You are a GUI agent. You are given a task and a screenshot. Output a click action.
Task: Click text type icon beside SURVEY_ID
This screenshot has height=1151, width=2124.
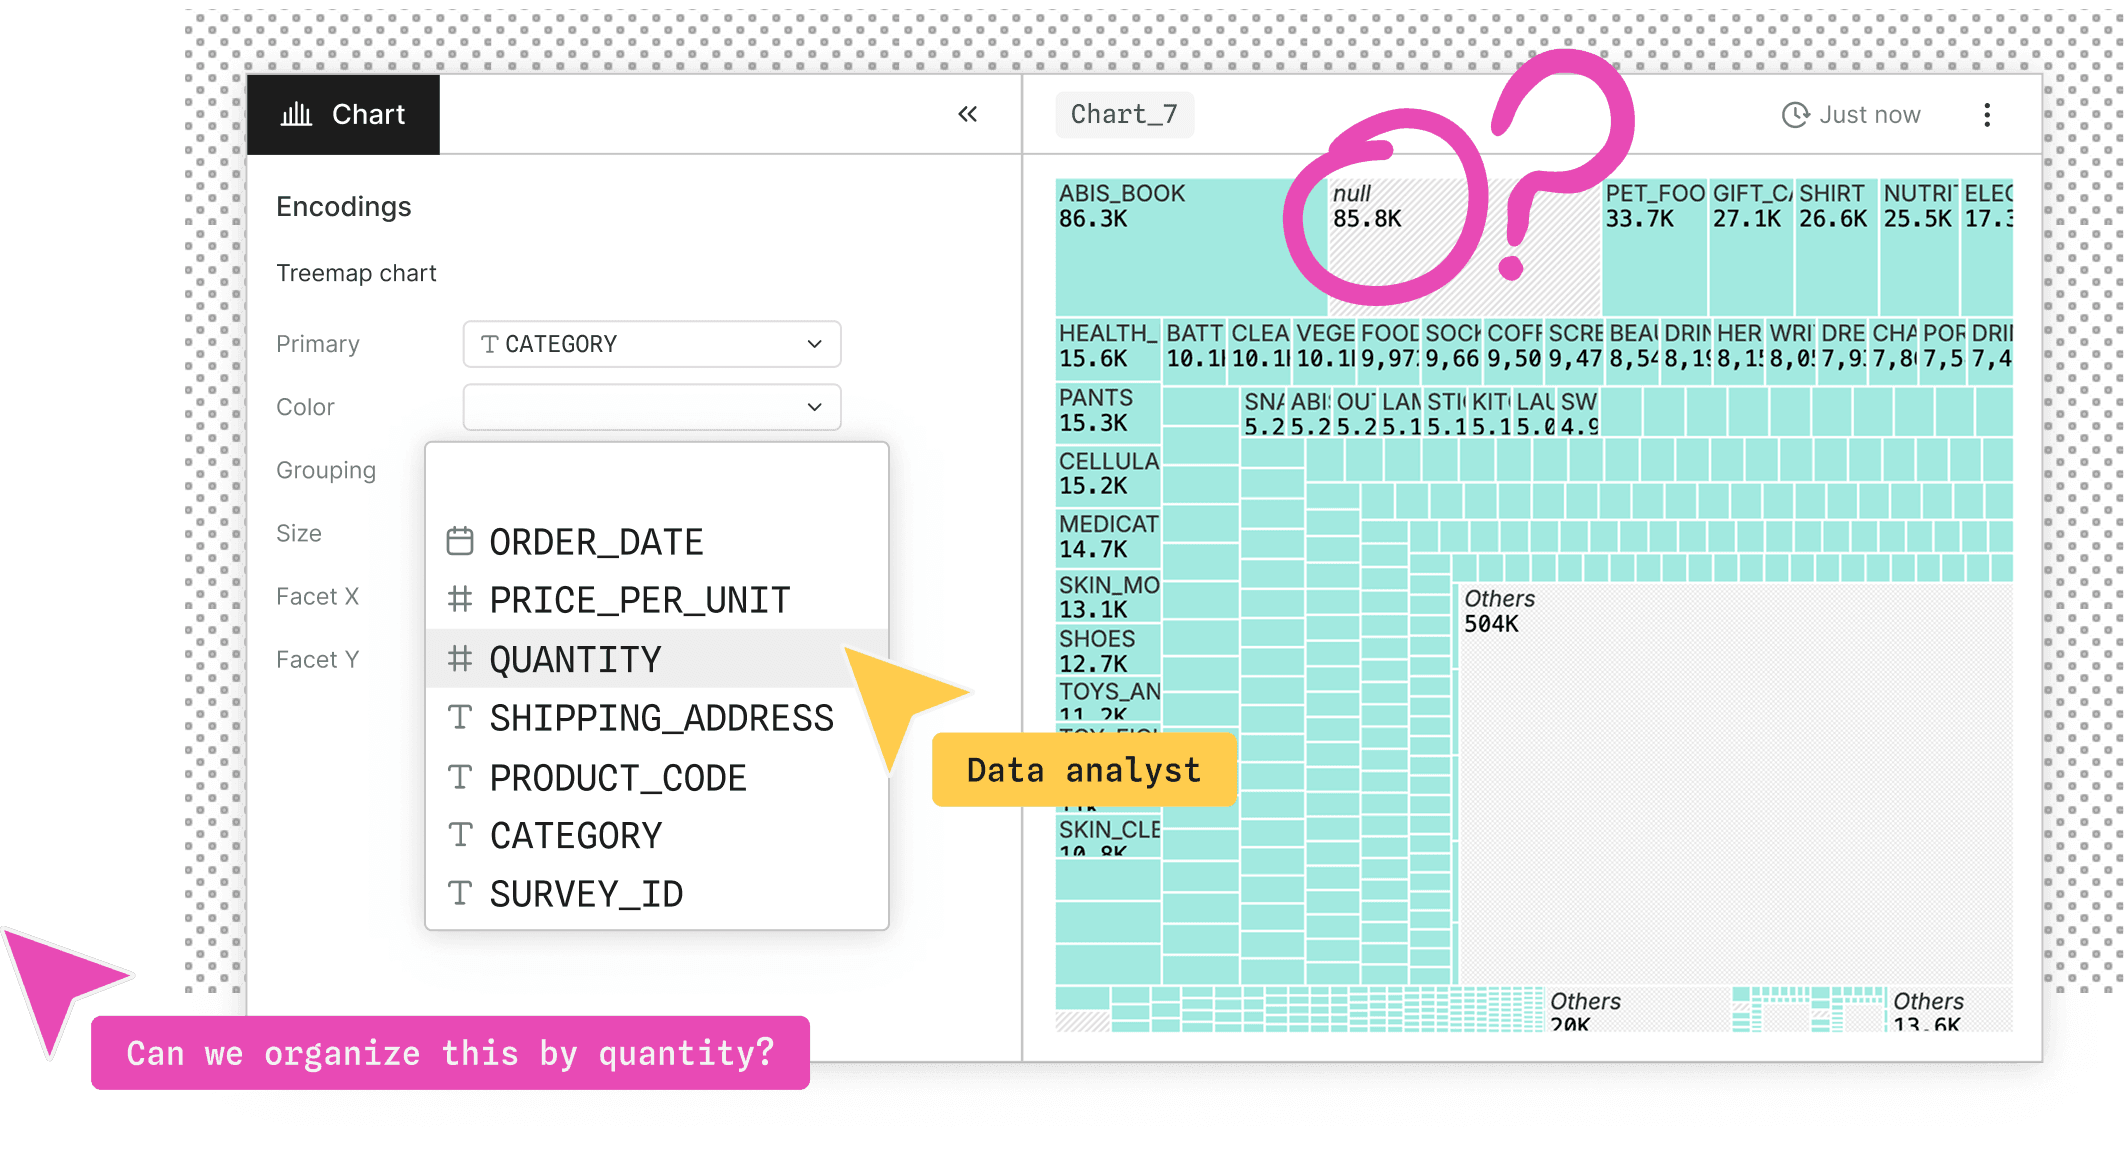coord(459,893)
